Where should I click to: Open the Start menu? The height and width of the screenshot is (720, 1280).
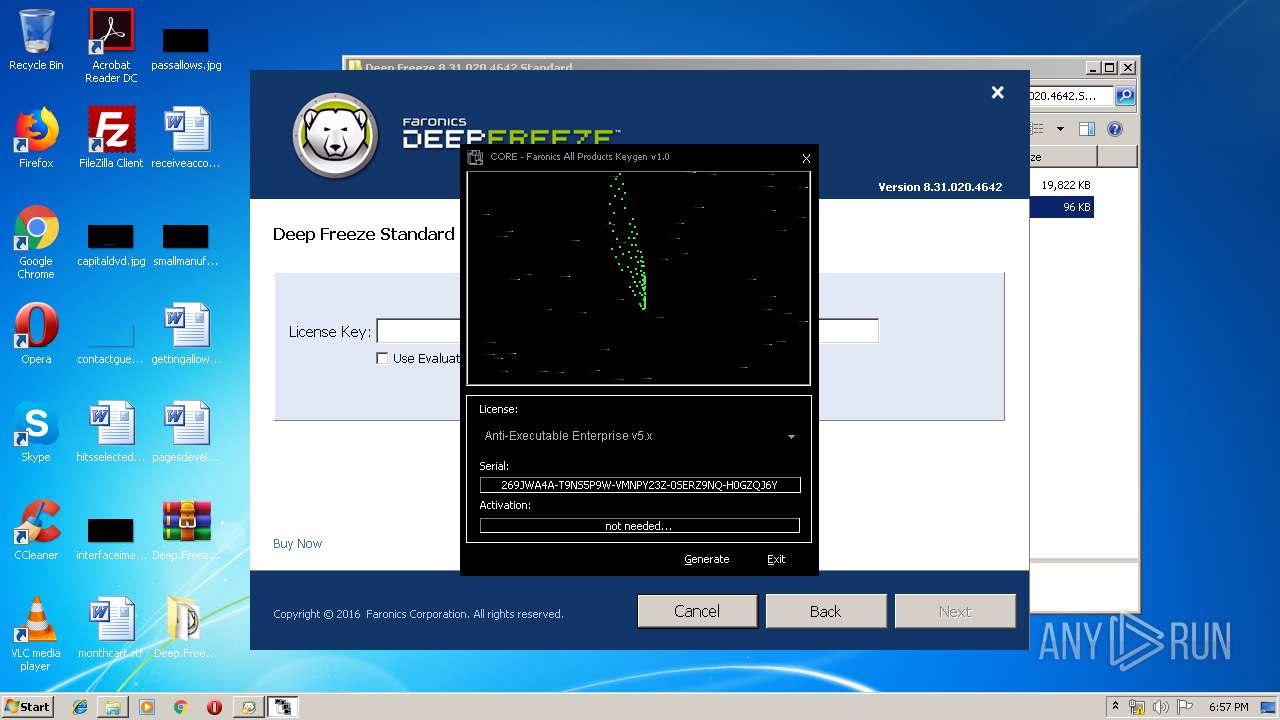point(28,707)
